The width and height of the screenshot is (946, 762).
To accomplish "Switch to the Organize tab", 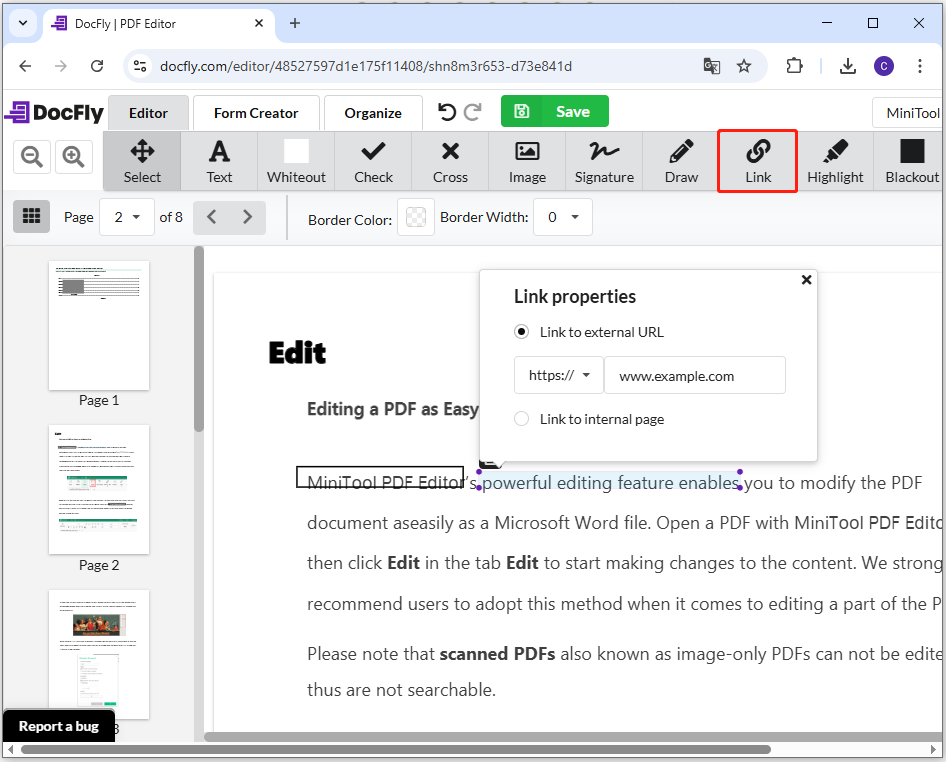I will click(x=373, y=113).
